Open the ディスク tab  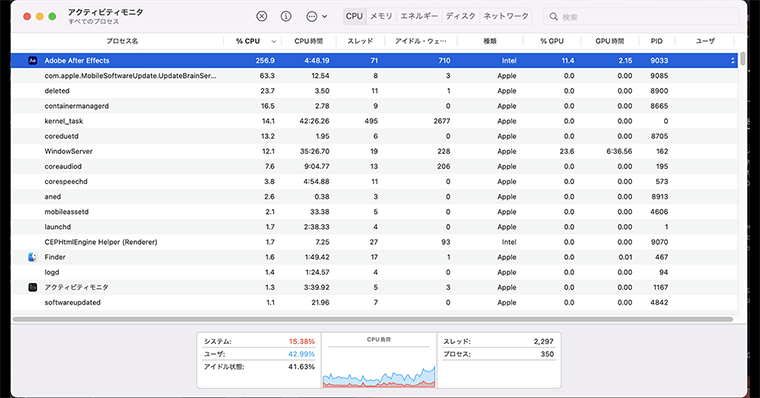[460, 16]
